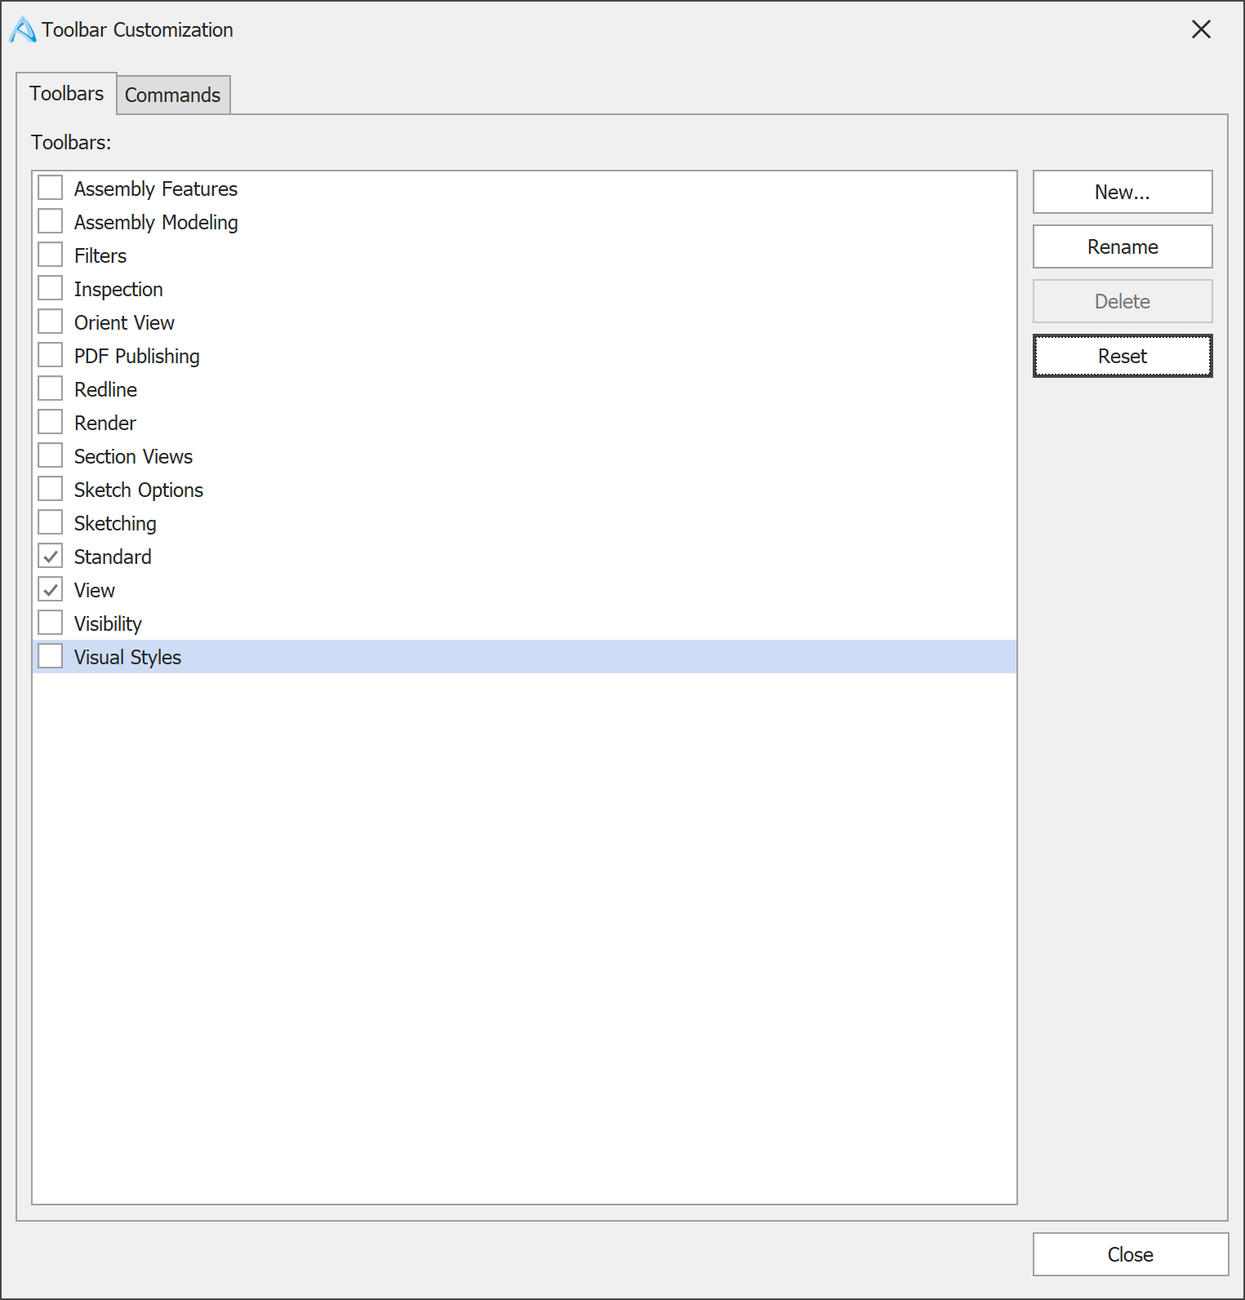The height and width of the screenshot is (1300, 1245).
Task: Uncheck the Standard toolbar
Action: (50, 556)
